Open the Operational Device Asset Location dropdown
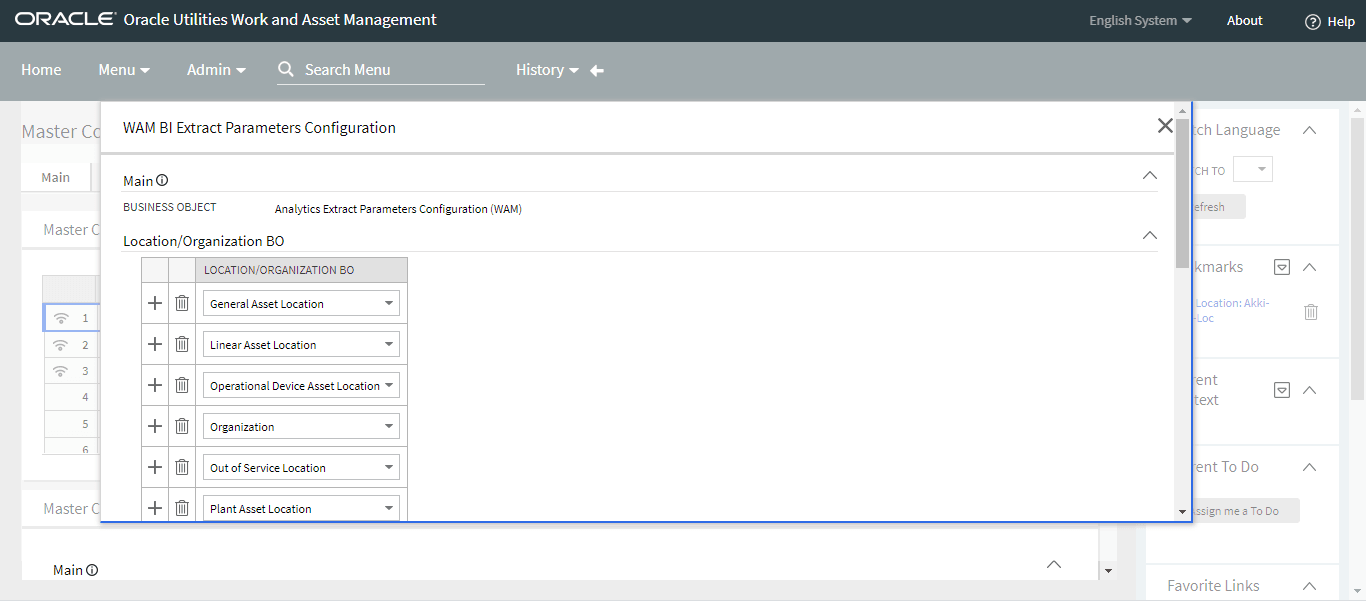Viewport: 1366px width, 602px height. click(388, 384)
